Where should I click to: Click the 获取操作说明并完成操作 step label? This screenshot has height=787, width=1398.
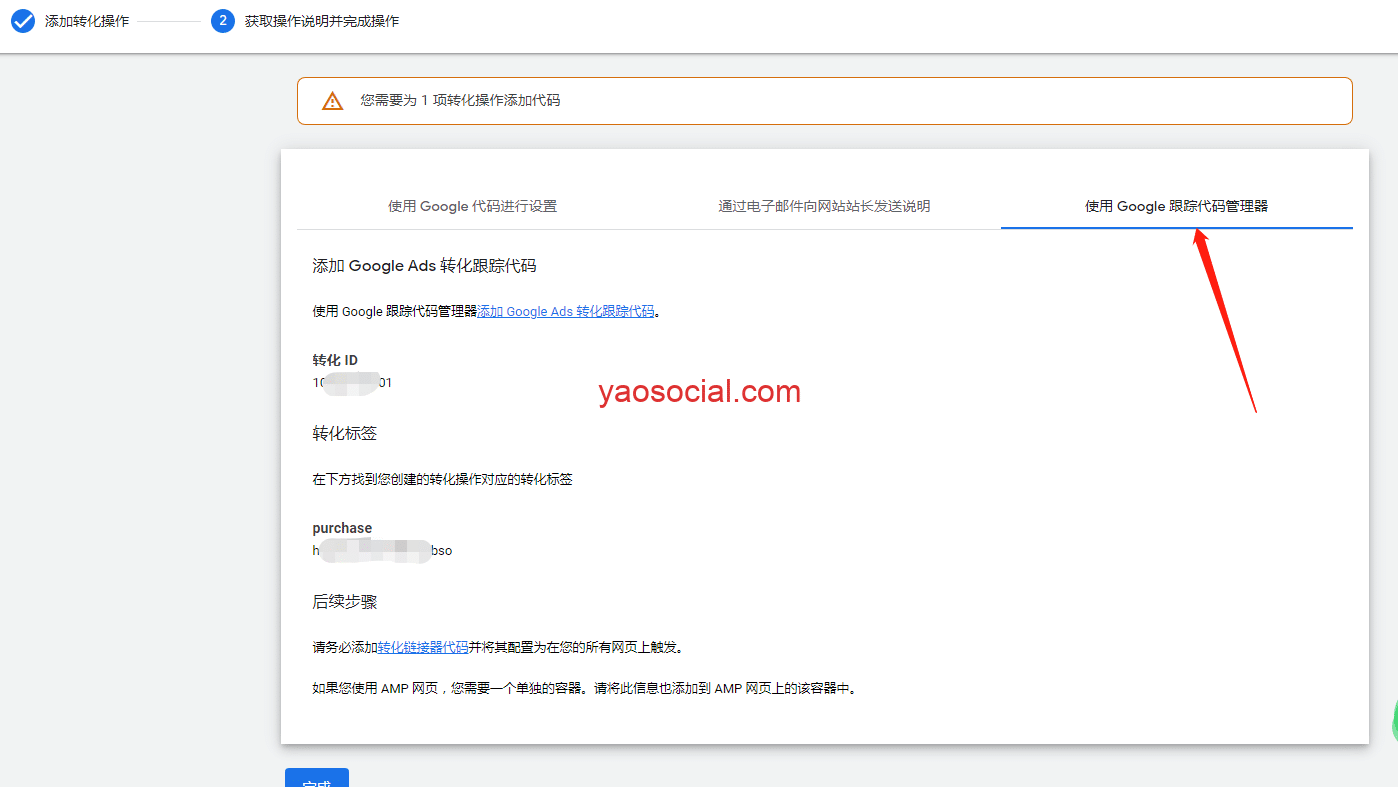point(321,21)
